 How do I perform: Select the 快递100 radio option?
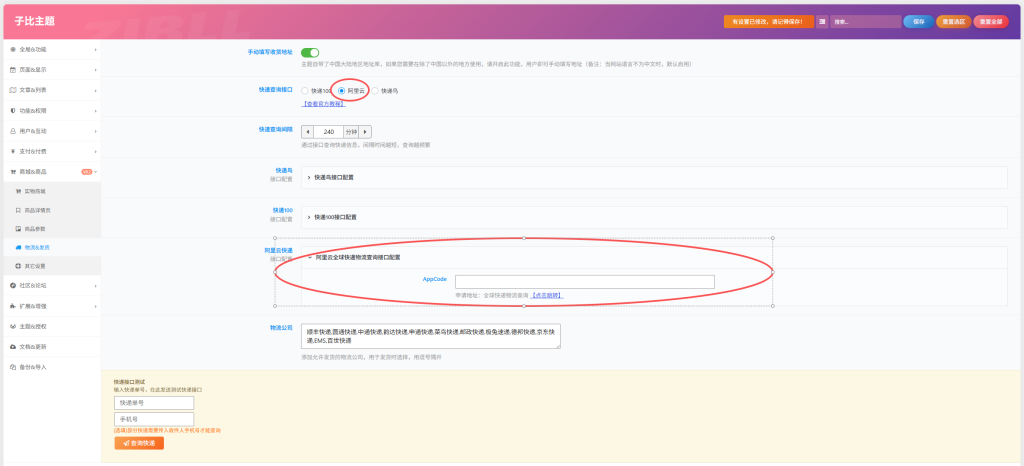tap(305, 91)
